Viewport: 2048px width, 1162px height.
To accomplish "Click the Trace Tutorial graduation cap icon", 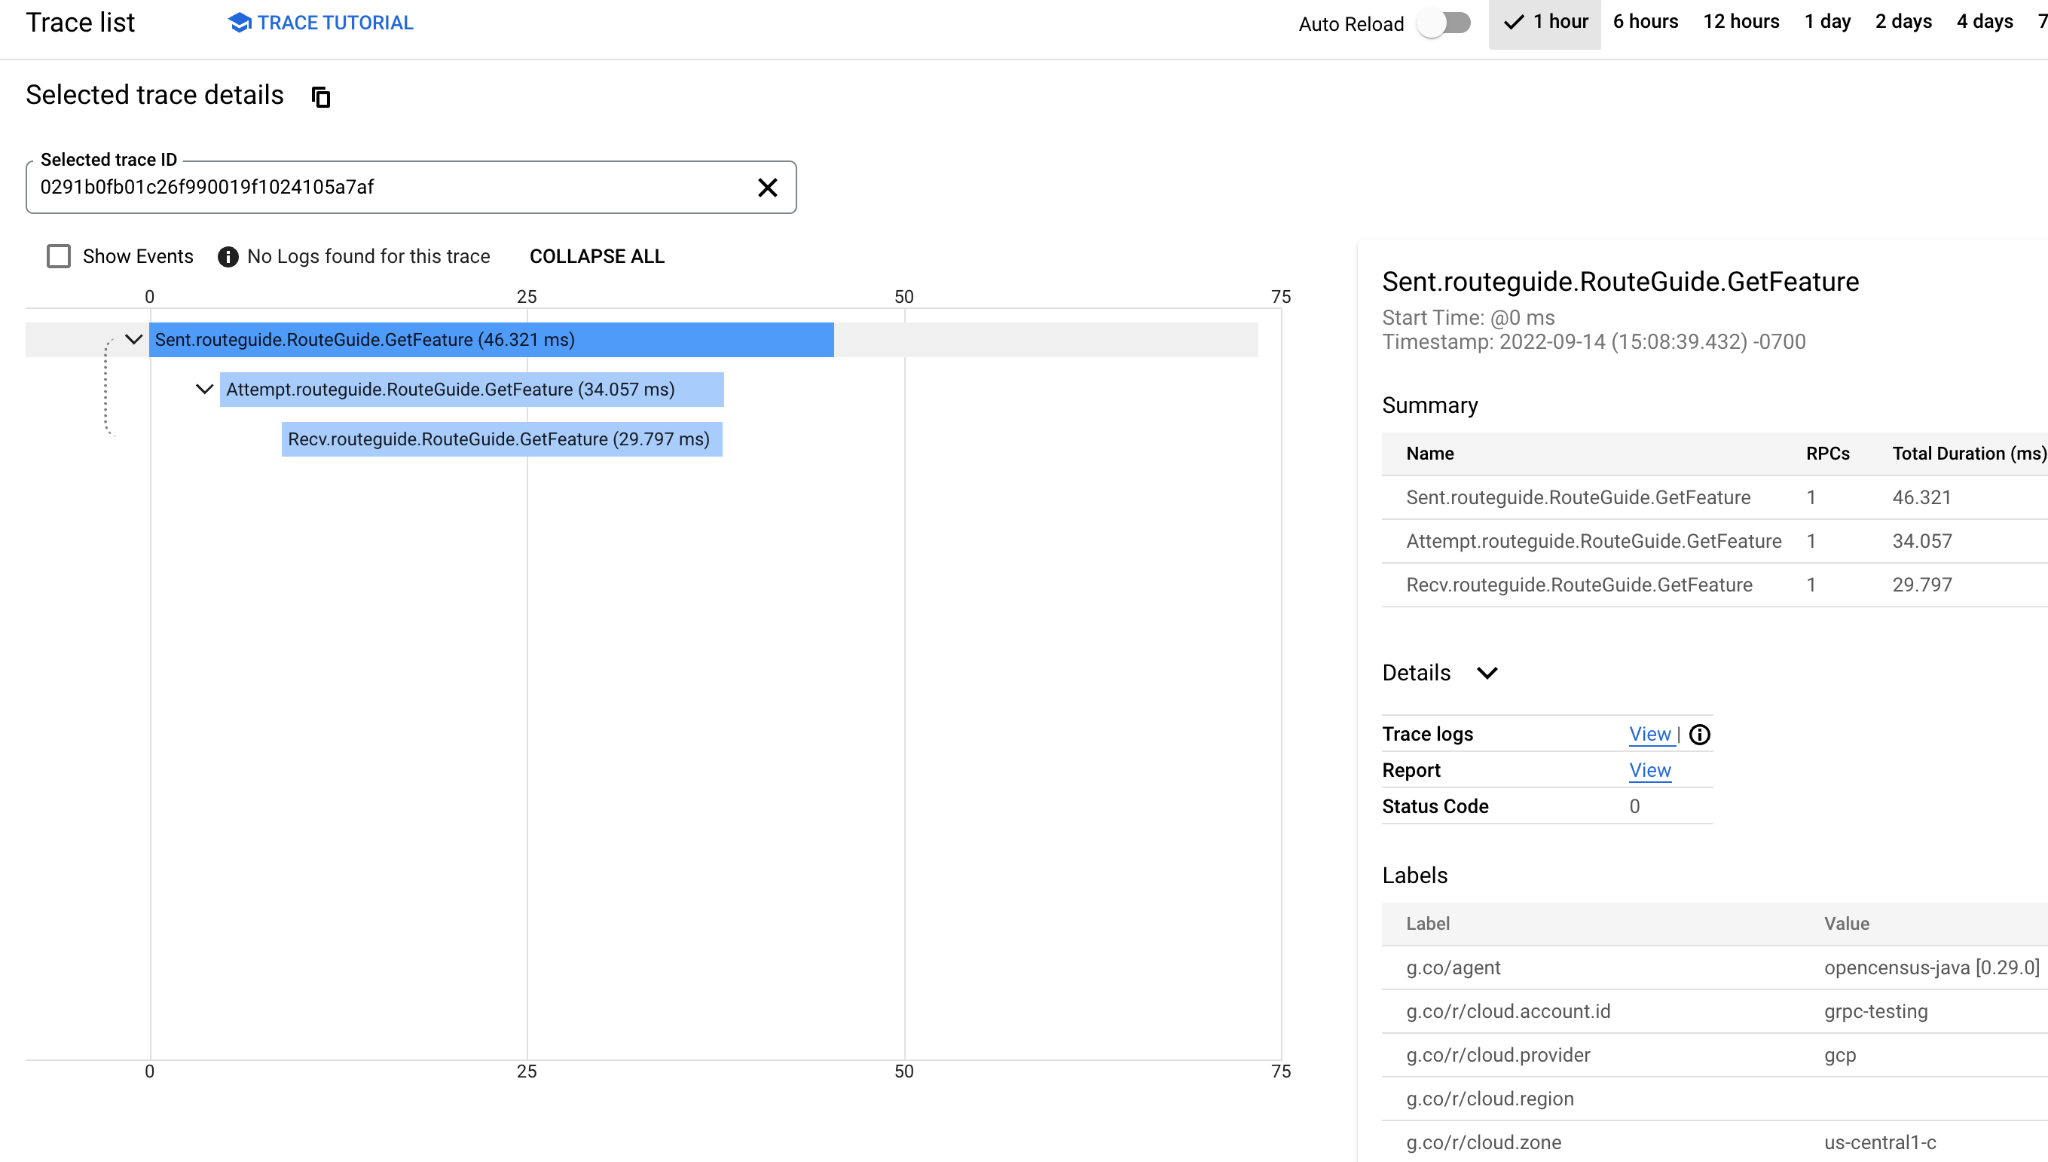I will tap(239, 23).
